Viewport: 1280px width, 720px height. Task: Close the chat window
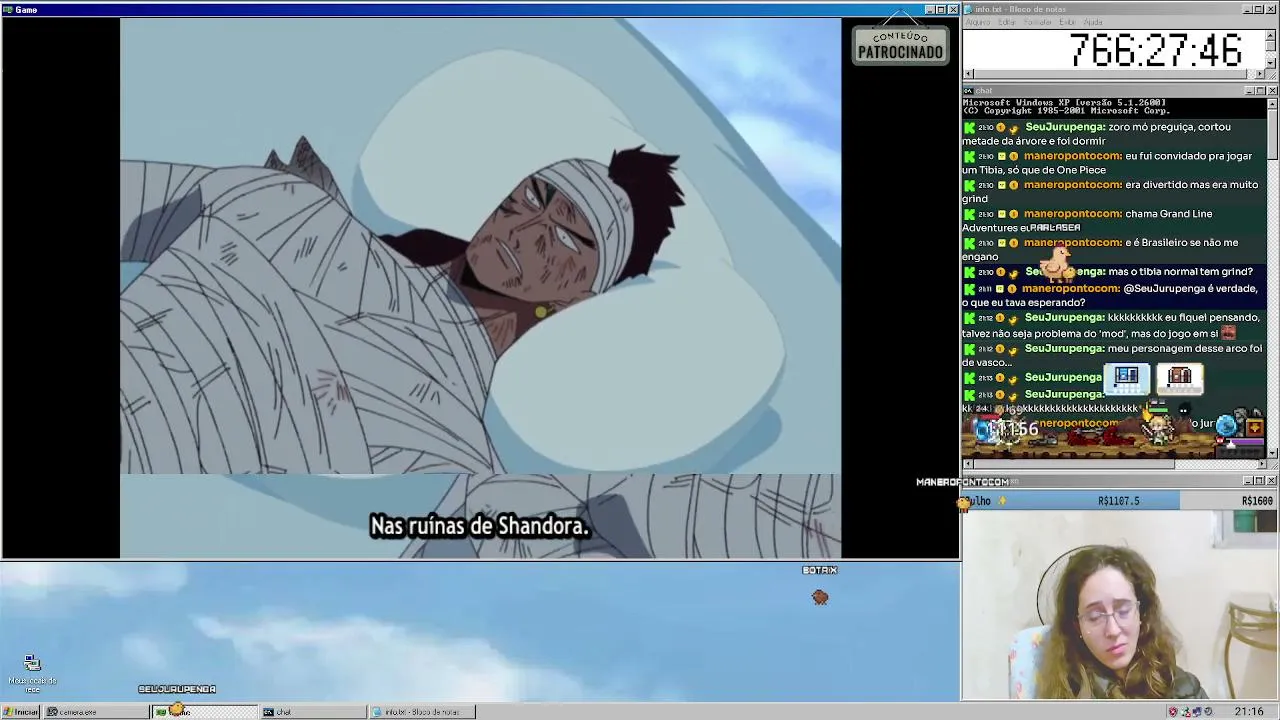[1272, 91]
